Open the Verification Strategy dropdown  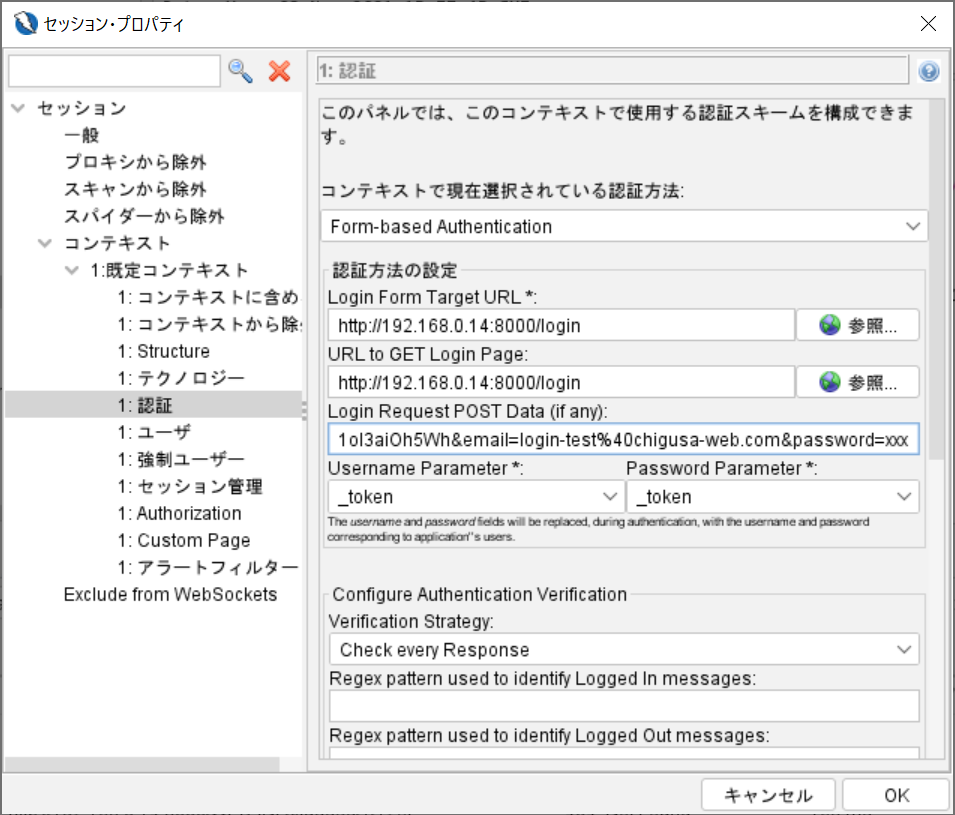(624, 650)
